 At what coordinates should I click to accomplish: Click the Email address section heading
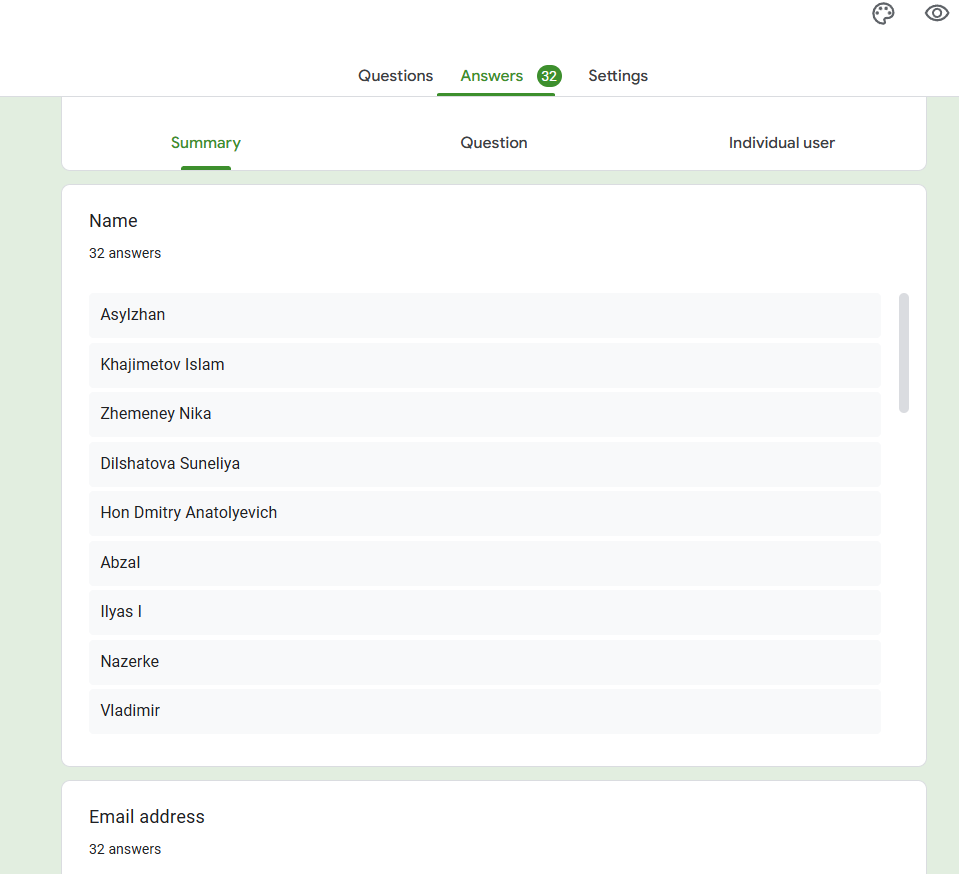tap(147, 817)
